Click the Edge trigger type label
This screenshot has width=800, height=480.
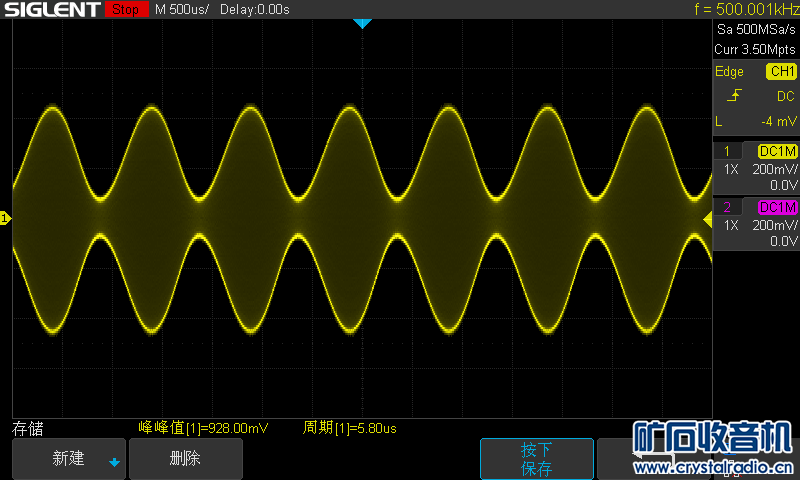pos(729,71)
